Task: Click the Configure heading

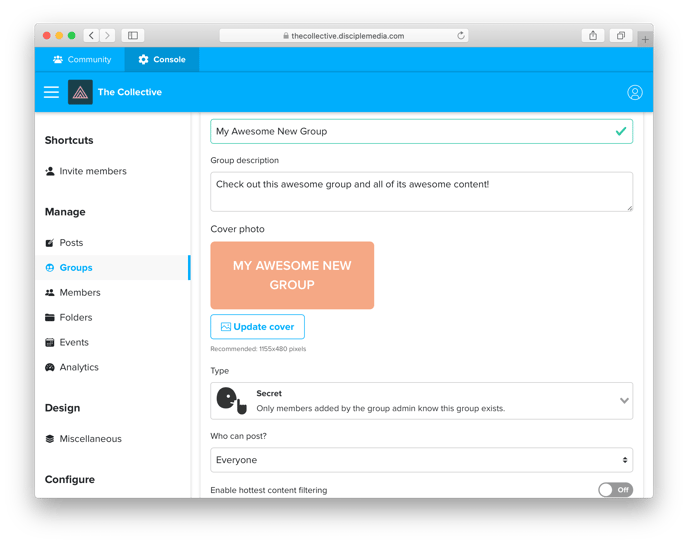Action: coord(70,480)
